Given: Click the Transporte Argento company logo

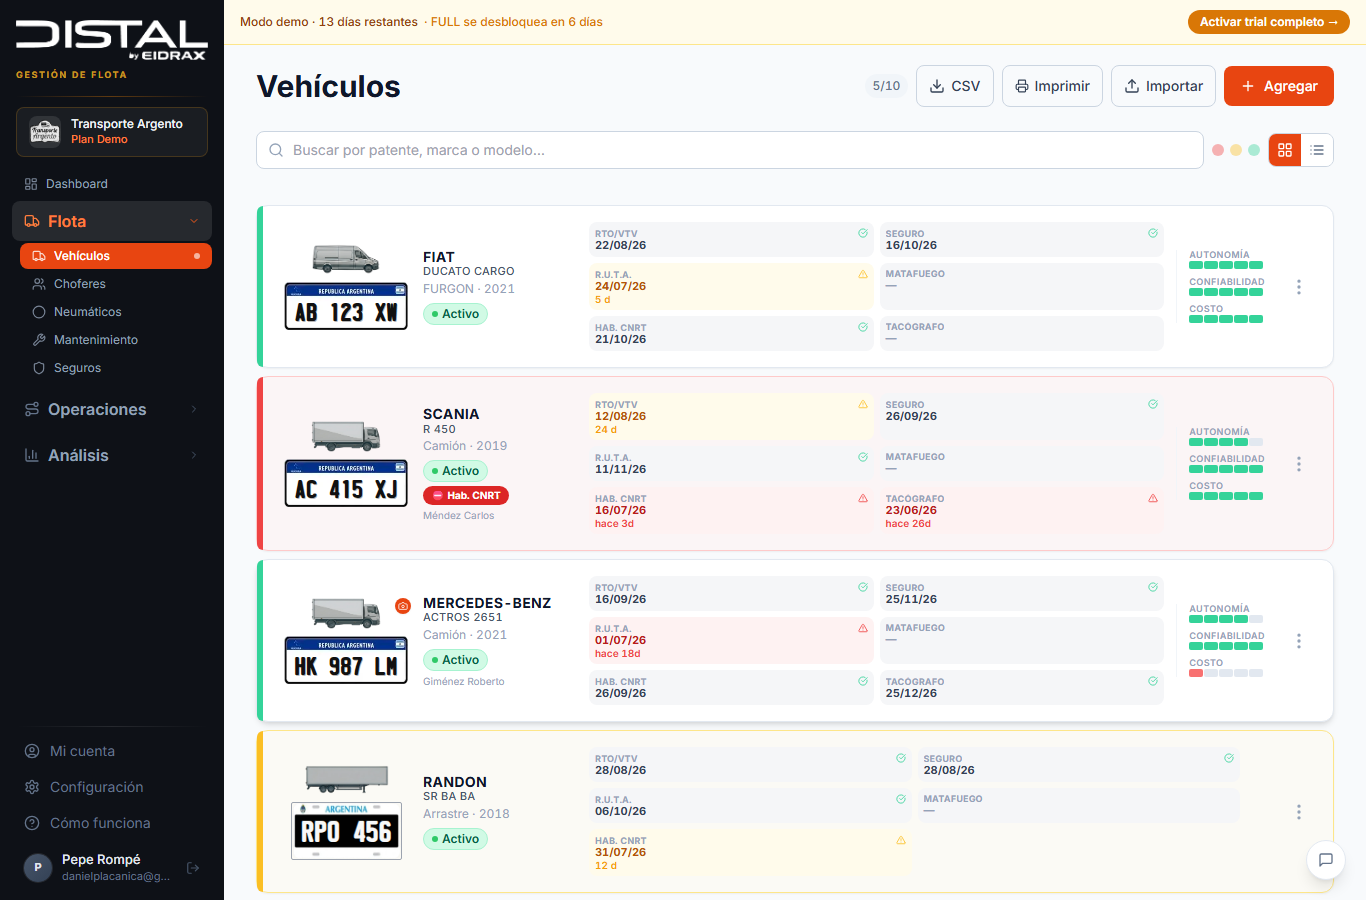Looking at the screenshot, I should click(45, 132).
